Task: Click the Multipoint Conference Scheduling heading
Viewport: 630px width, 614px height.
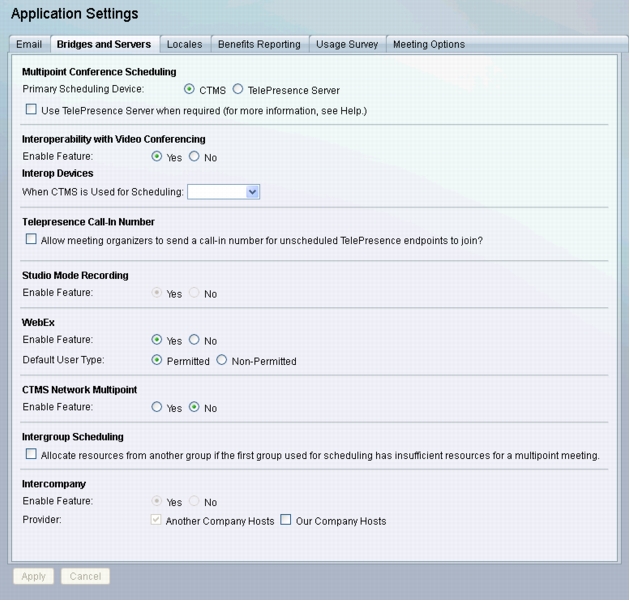Action: pos(99,72)
